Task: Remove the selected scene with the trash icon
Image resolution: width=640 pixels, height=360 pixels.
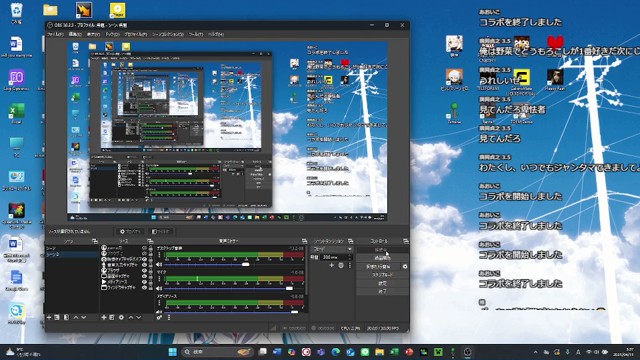Action: click(x=57, y=317)
